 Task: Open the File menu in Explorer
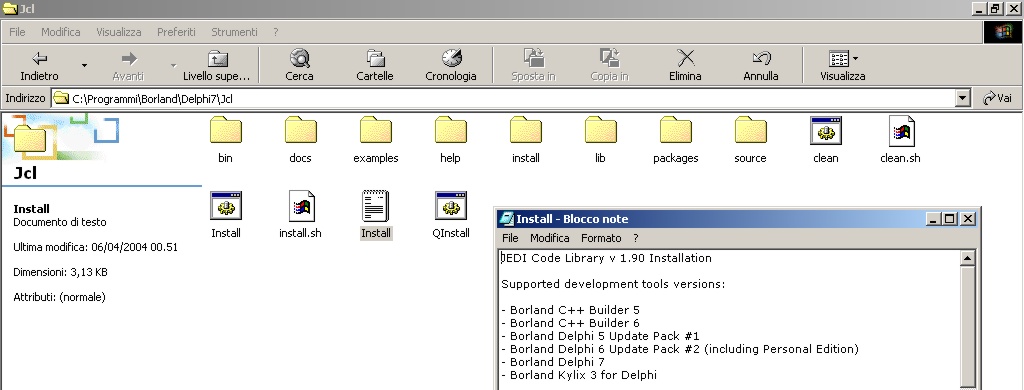pyautogui.click(x=17, y=32)
